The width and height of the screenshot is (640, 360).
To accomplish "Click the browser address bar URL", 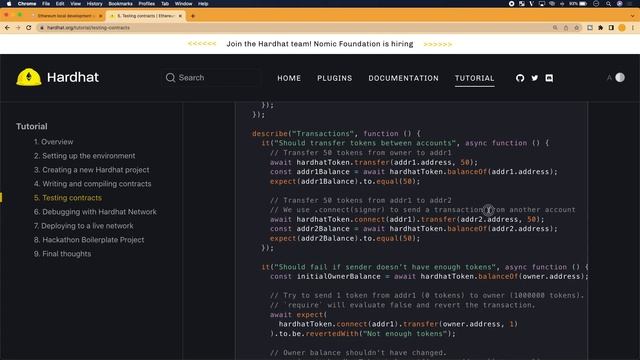I will tap(88, 28).
